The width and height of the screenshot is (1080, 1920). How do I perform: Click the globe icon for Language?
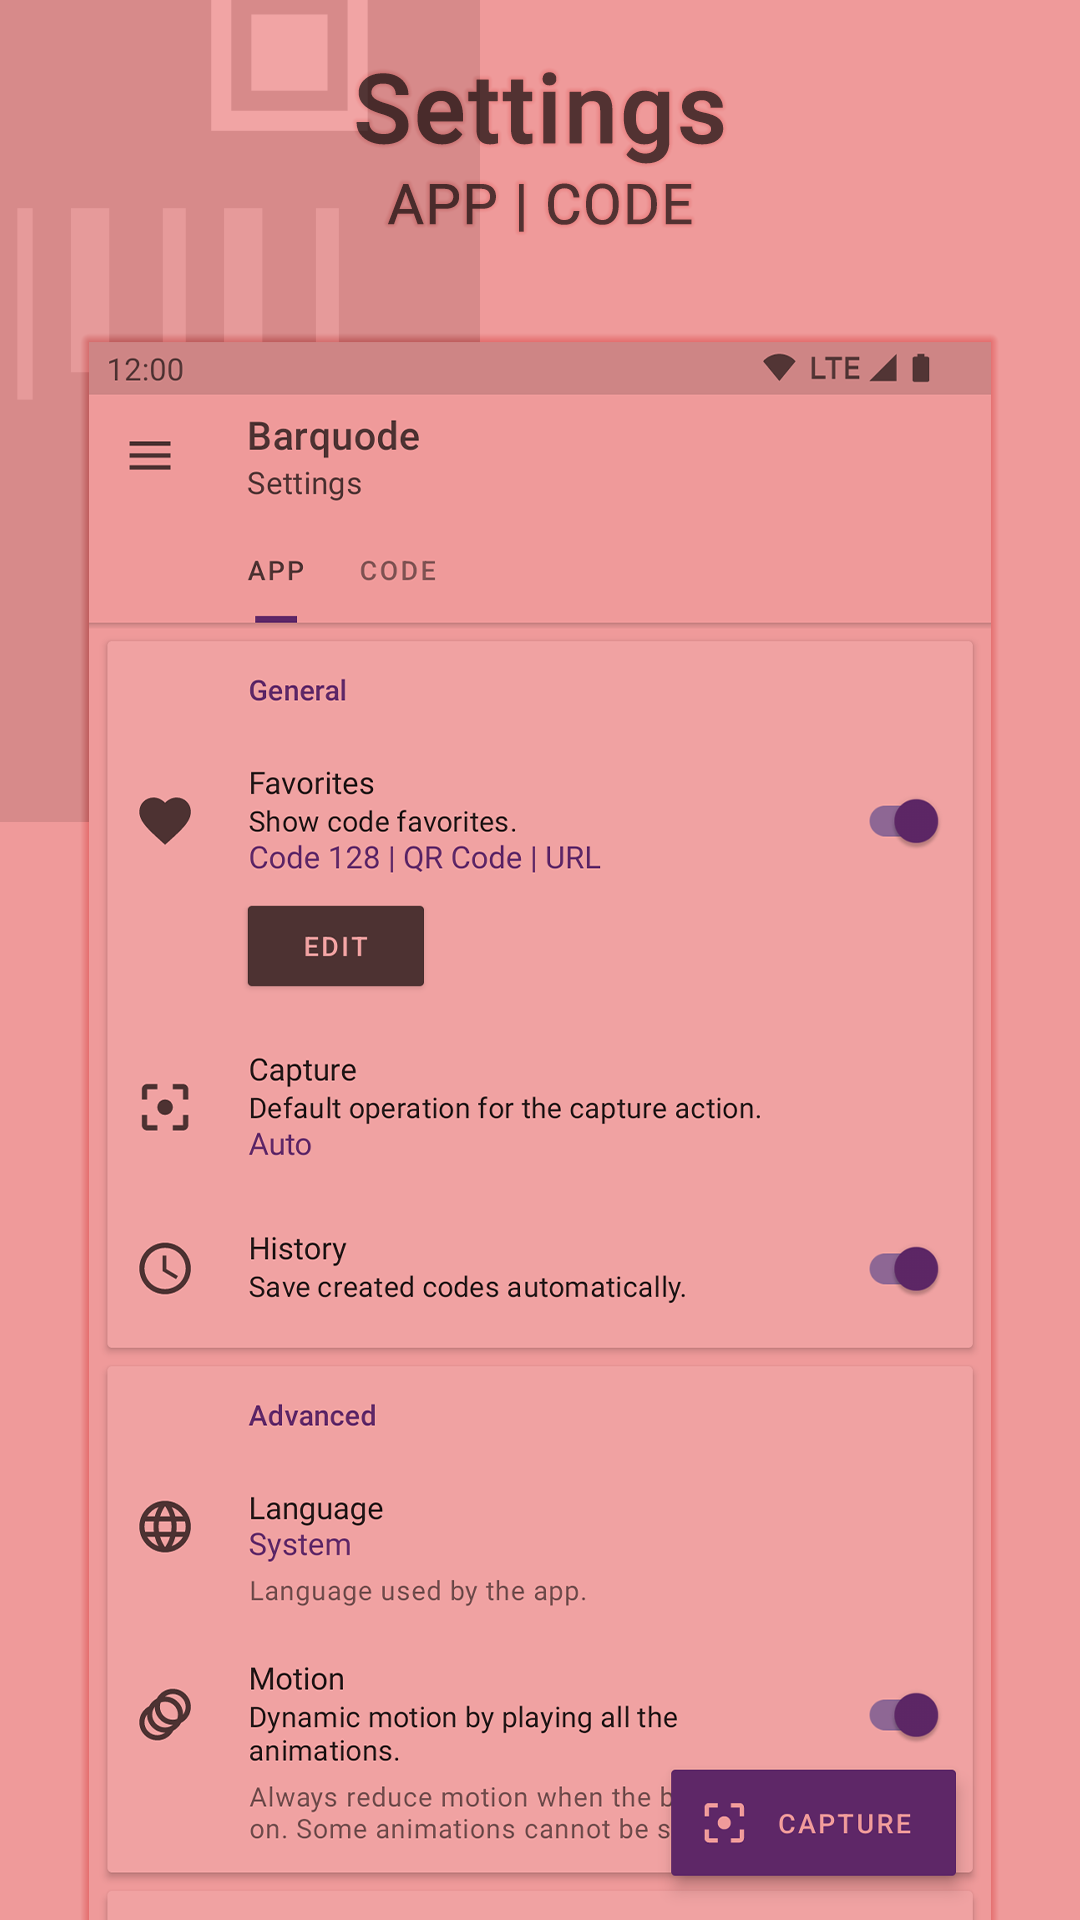tap(164, 1527)
